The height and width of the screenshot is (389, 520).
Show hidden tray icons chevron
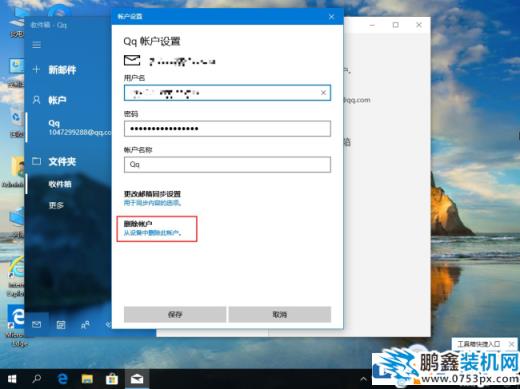coord(363,379)
